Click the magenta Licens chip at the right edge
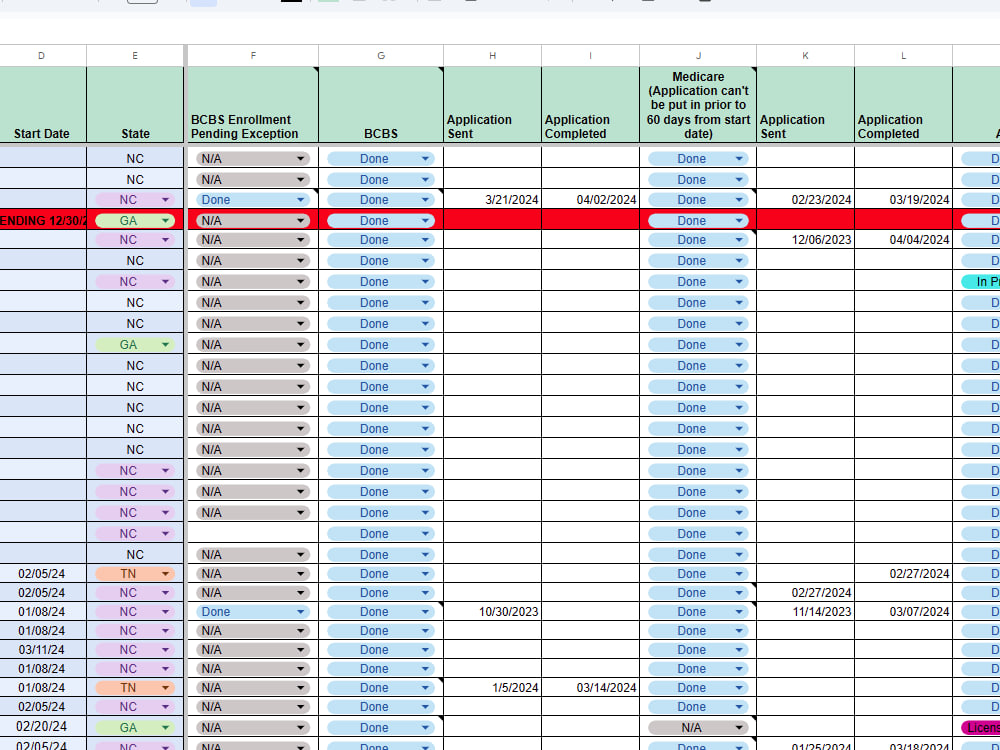The image size is (1000, 750). [981, 728]
